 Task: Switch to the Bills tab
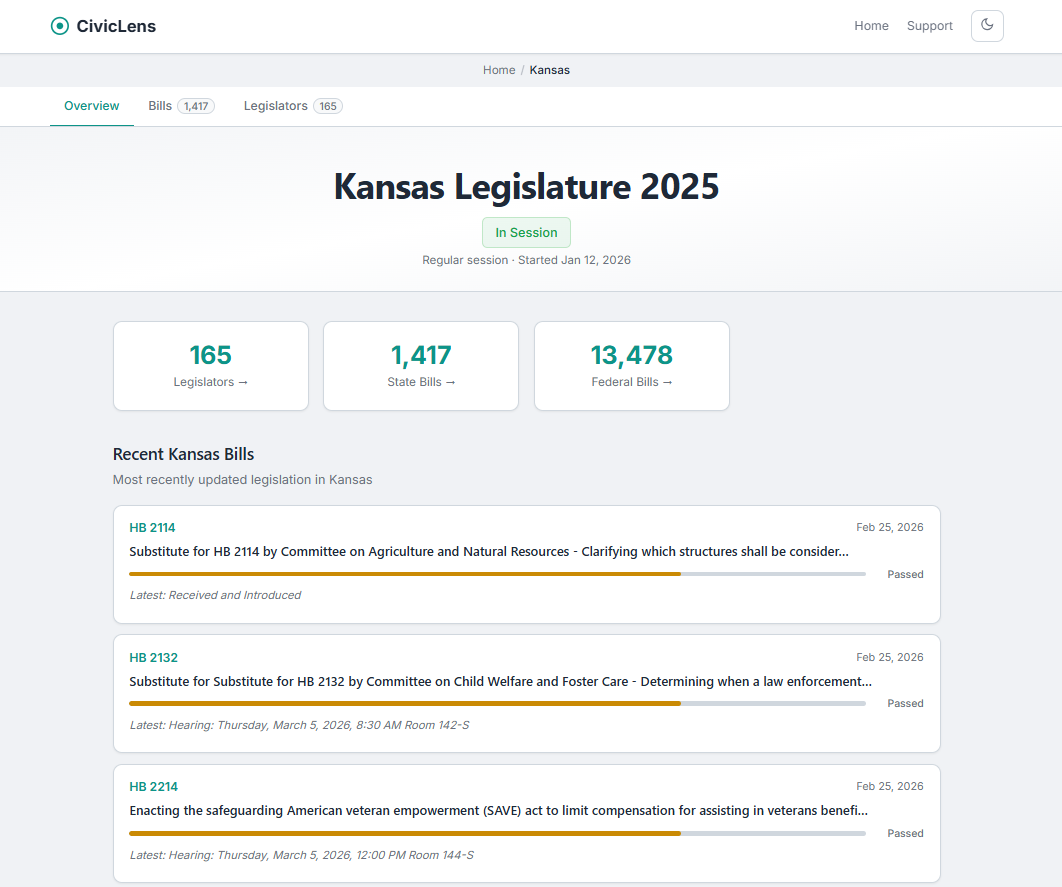[x=160, y=106]
